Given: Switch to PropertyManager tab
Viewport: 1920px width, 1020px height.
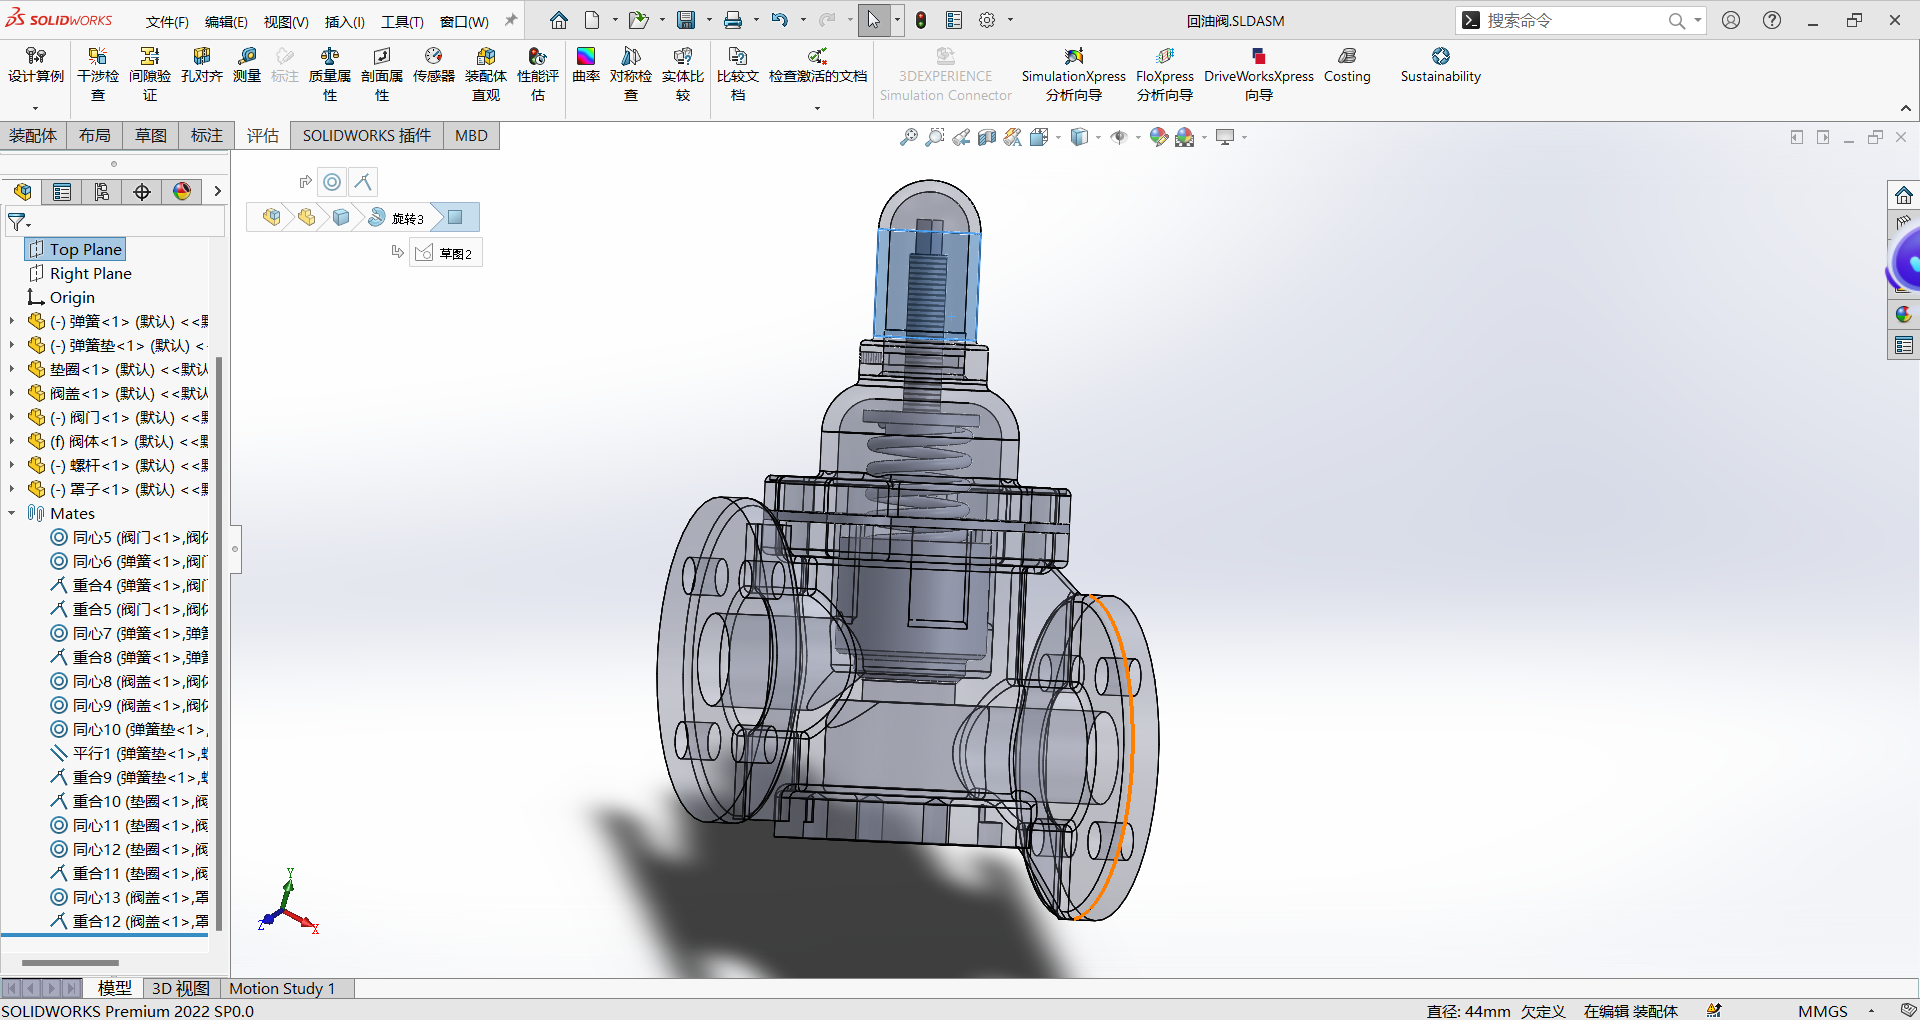Looking at the screenshot, I should pyautogui.click(x=62, y=192).
